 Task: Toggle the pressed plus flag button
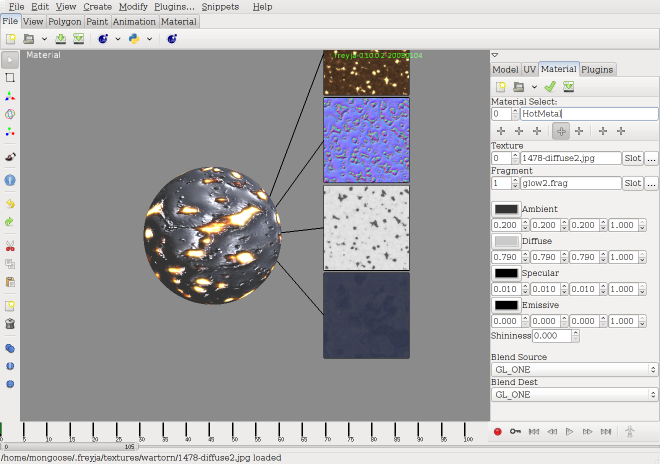tap(561, 131)
